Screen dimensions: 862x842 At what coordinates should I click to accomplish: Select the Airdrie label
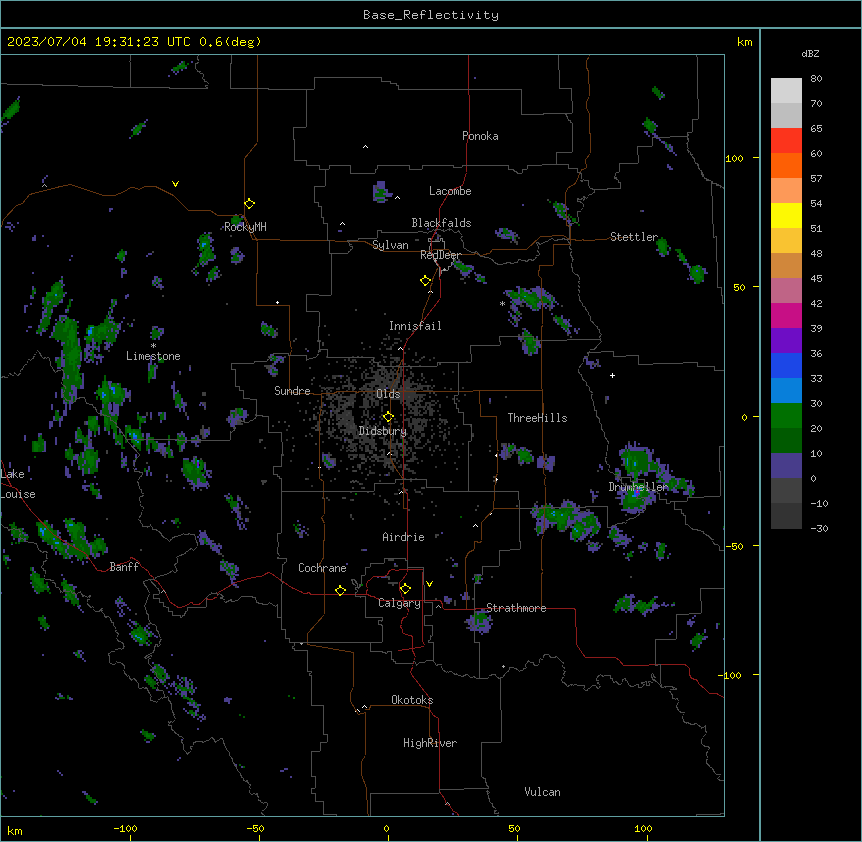pos(403,537)
